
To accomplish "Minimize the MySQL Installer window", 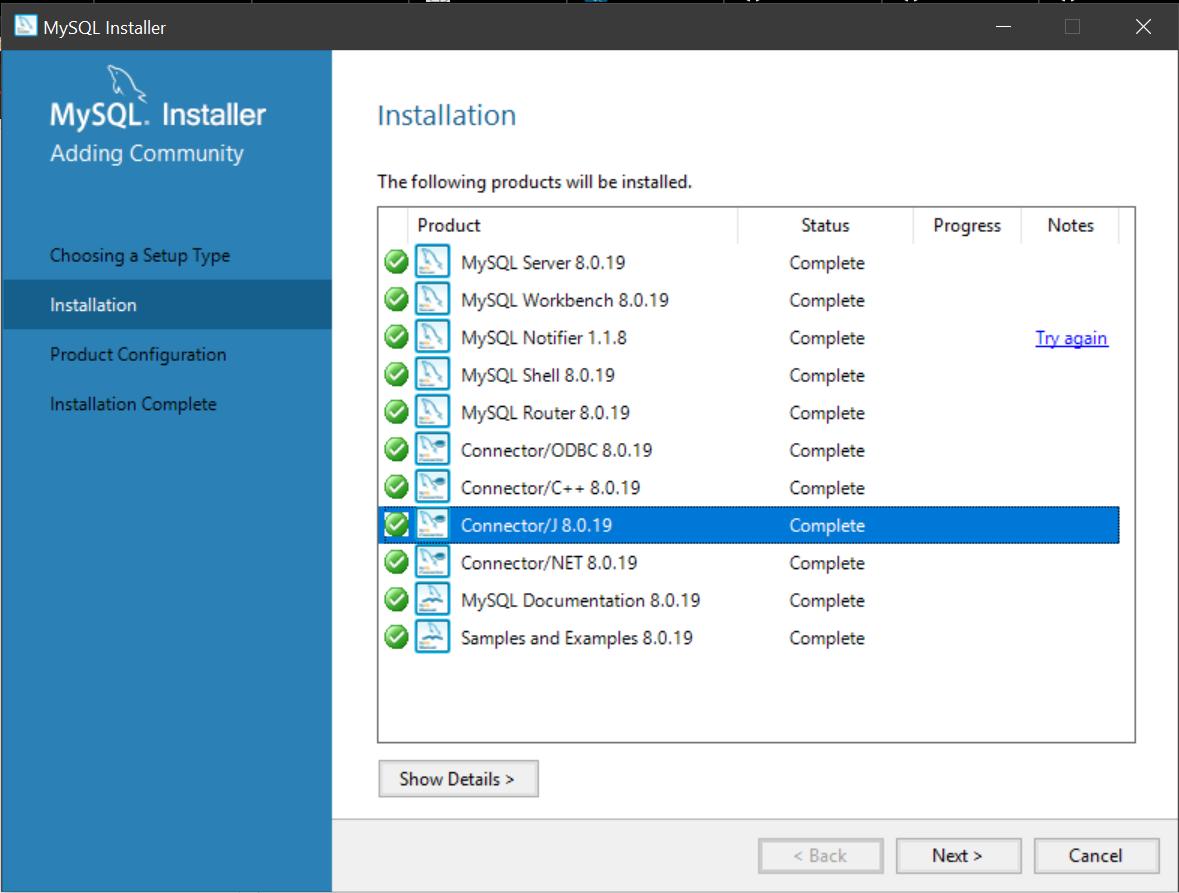I will 1003,26.
